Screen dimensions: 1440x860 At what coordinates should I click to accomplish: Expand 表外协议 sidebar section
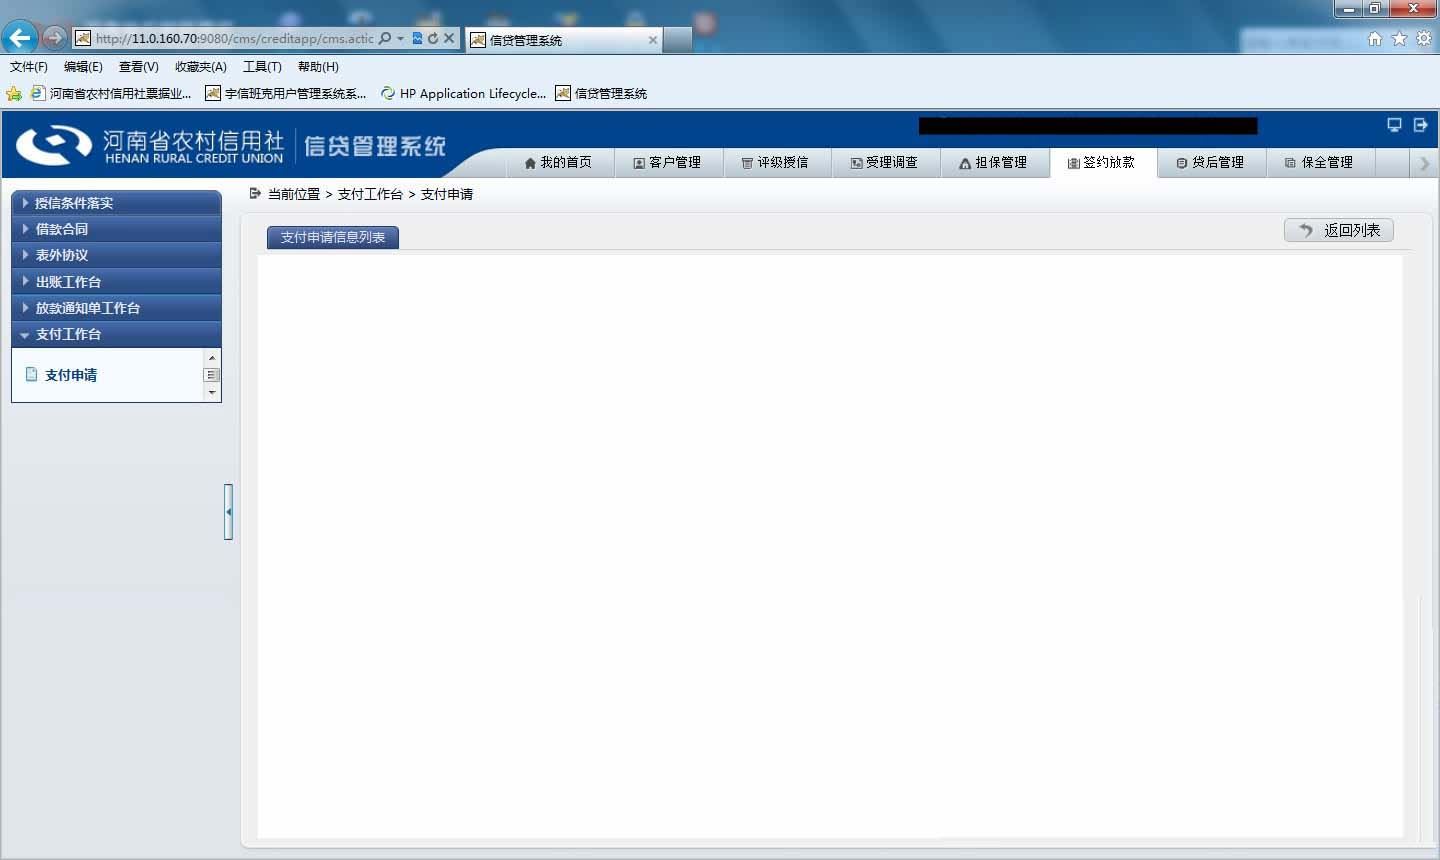click(x=116, y=255)
